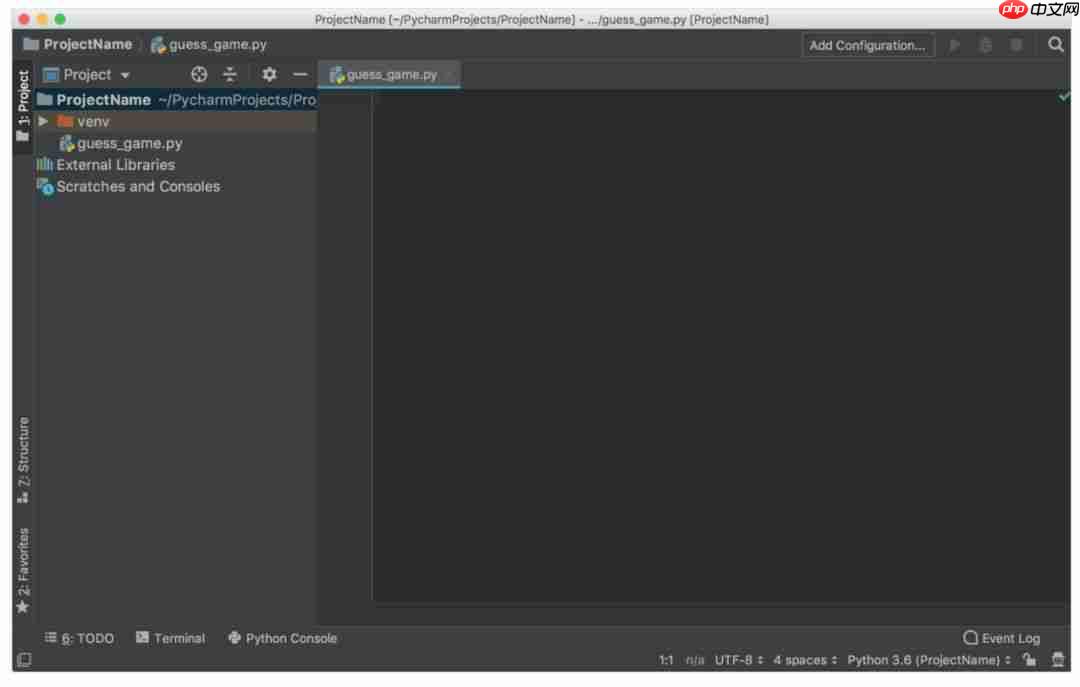The width and height of the screenshot is (1080, 687).
Task: Toggle the write-lock icon in the status bar
Action: point(1030,660)
